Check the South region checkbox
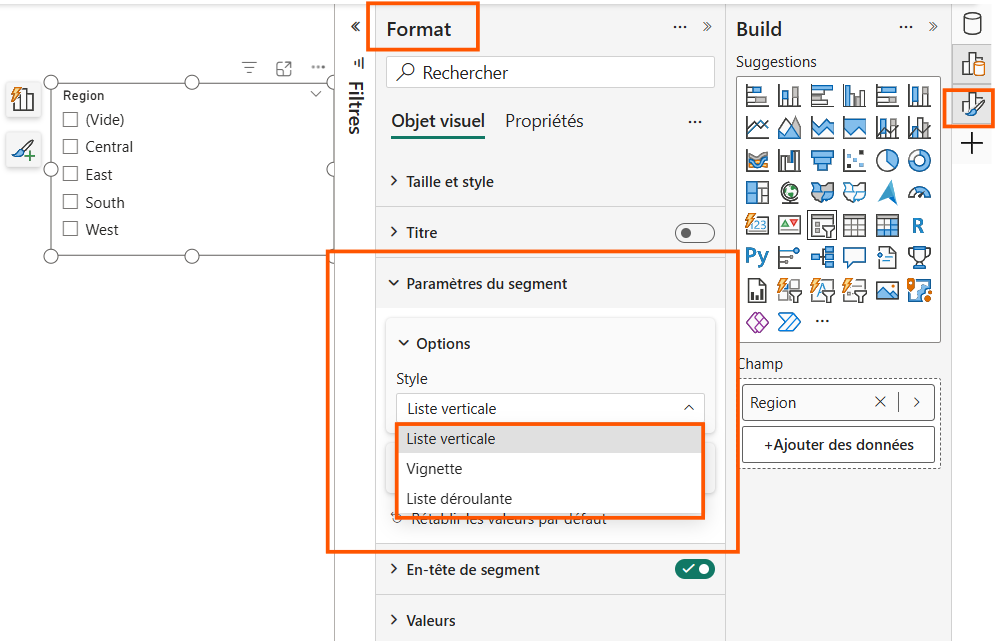Image resolution: width=995 pixels, height=641 pixels. click(70, 202)
